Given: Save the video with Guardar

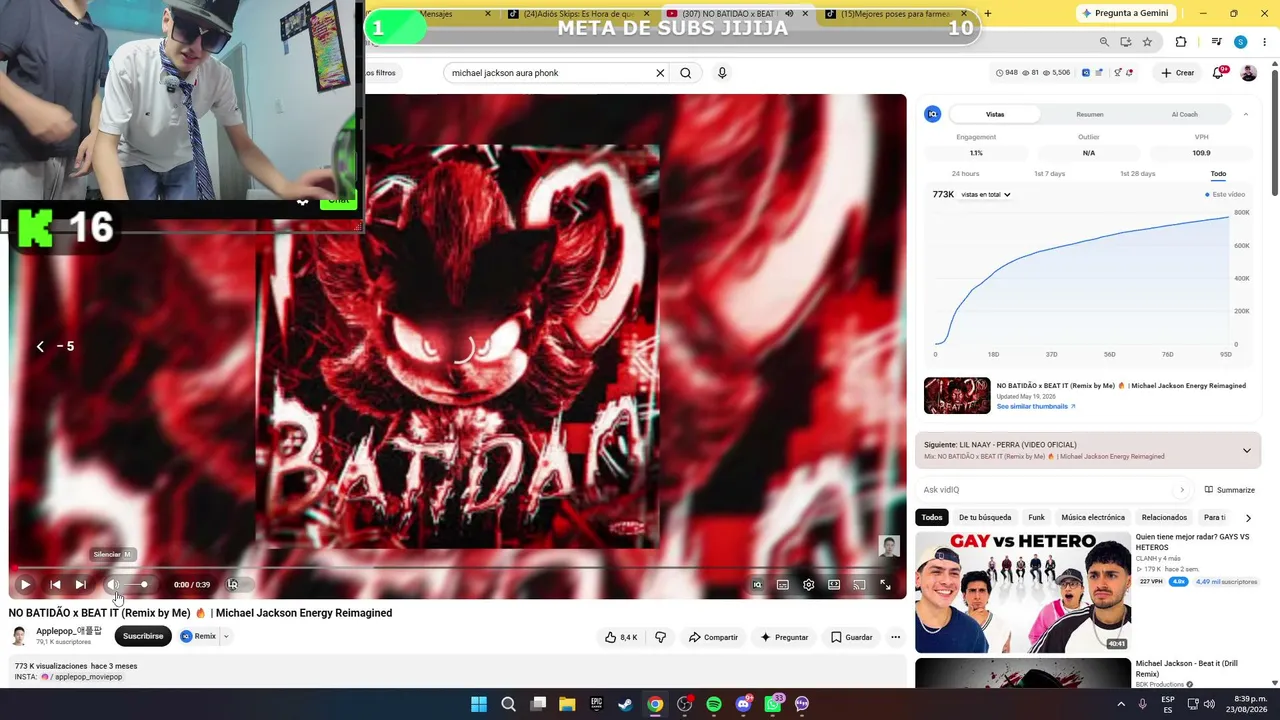Looking at the screenshot, I should (851, 637).
